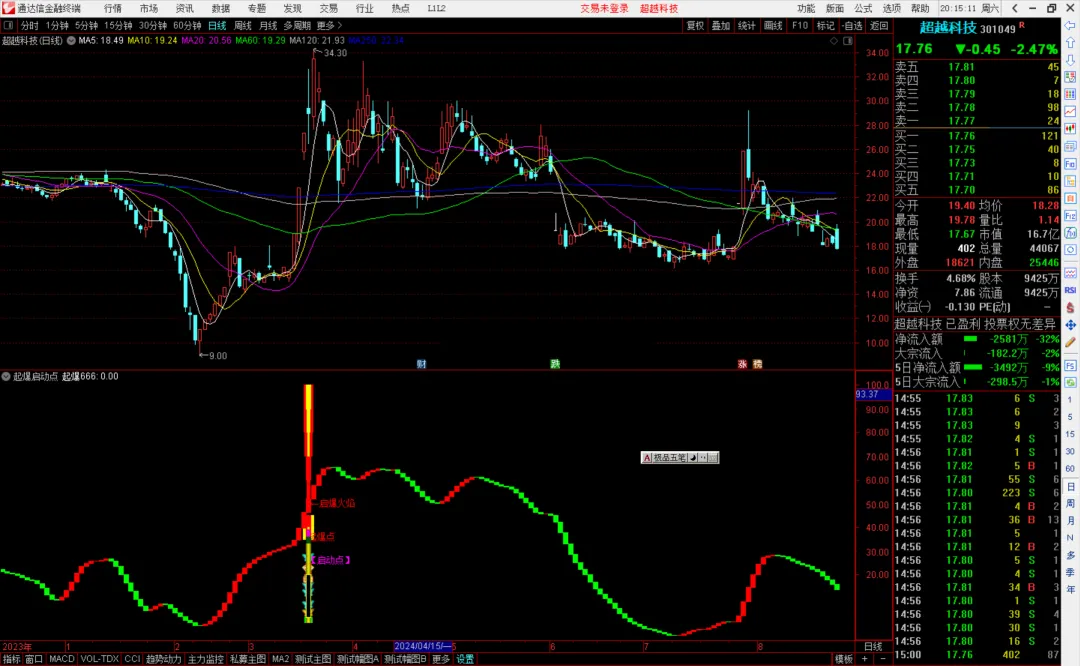Click the four-way move arrows sidebar icon
The height and width of the screenshot is (666, 1080).
point(1070,324)
